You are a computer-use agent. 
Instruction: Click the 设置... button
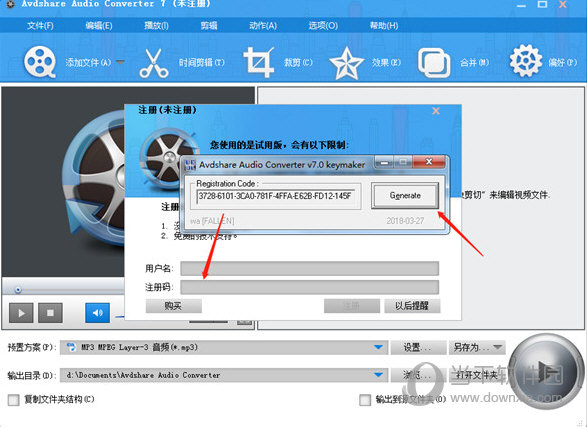click(418, 348)
